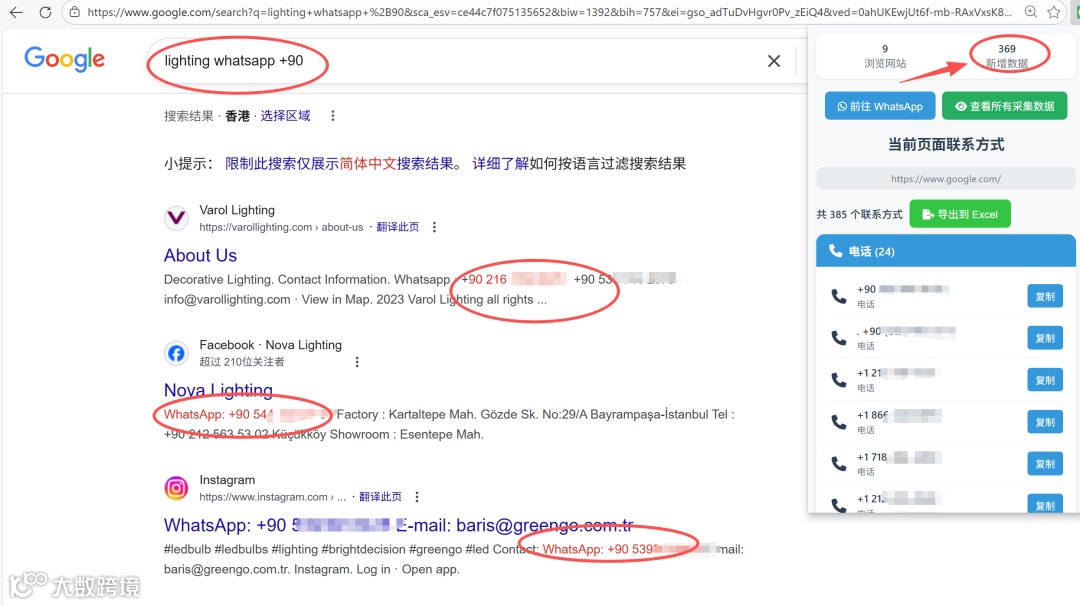Image resolution: width=1080 pixels, height=606 pixels.
Task: Copy the second +90 phone number
Action: 1045,338
